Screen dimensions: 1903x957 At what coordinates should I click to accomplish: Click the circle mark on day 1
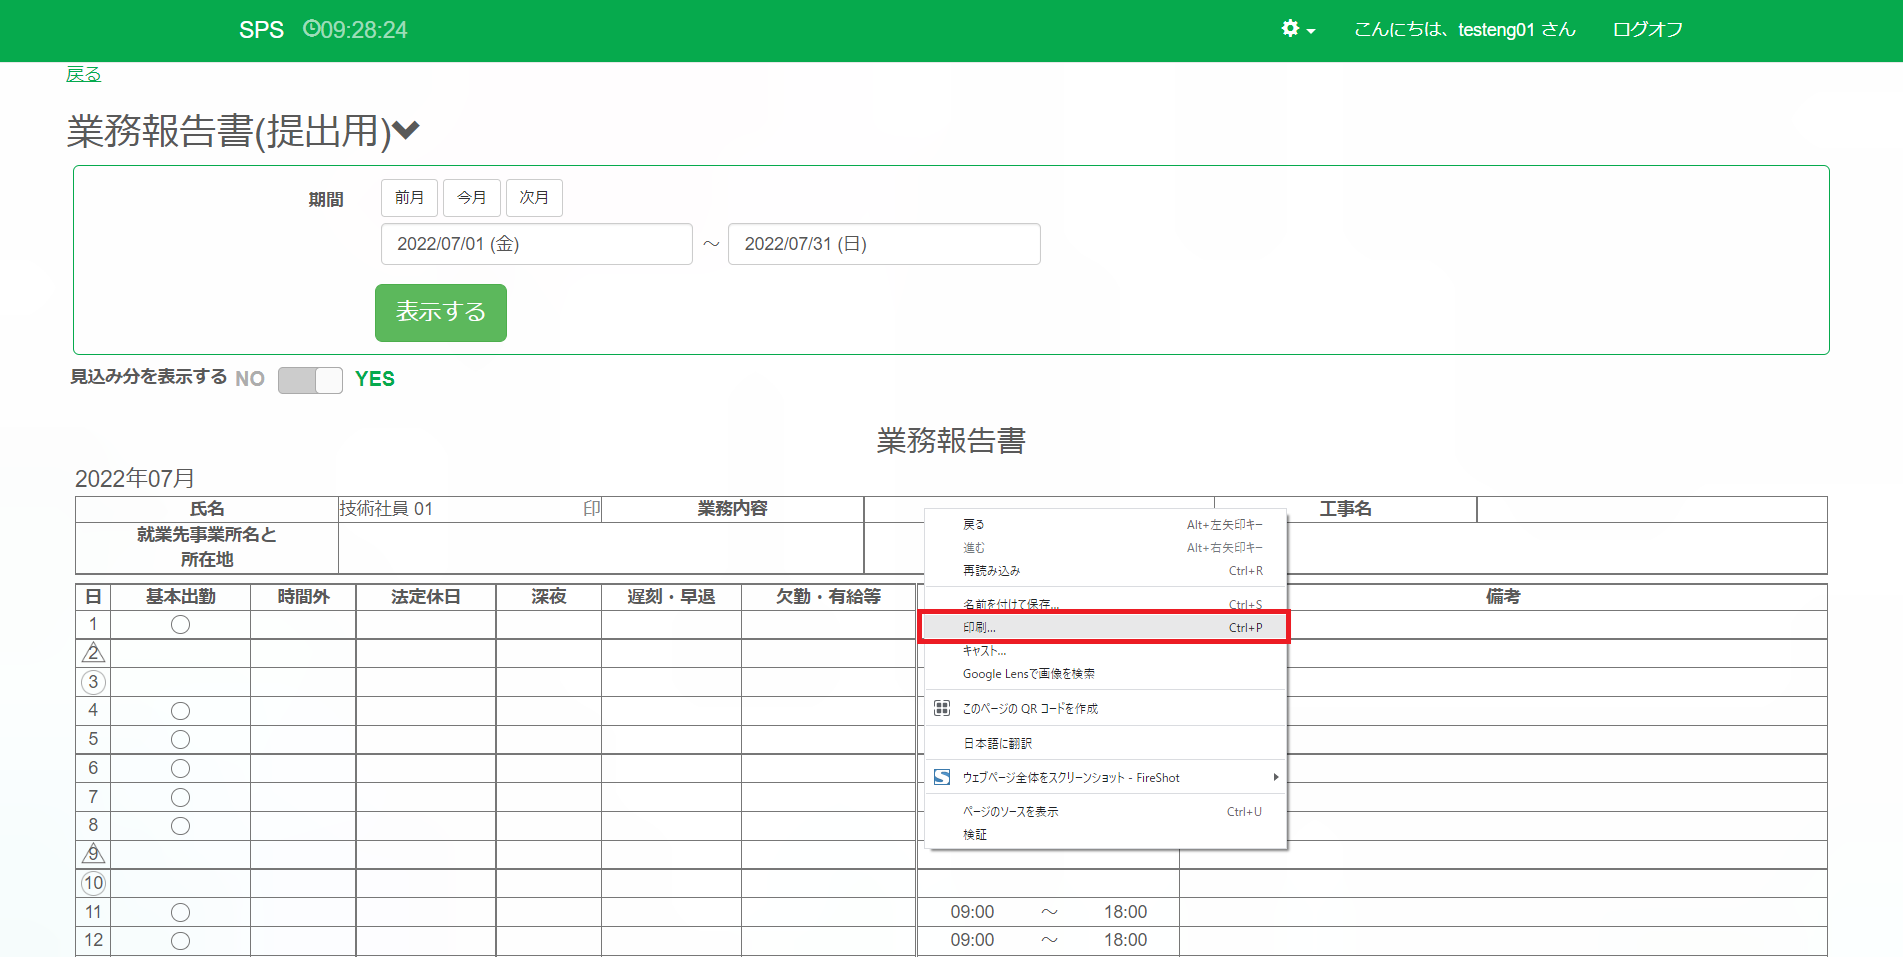(180, 625)
